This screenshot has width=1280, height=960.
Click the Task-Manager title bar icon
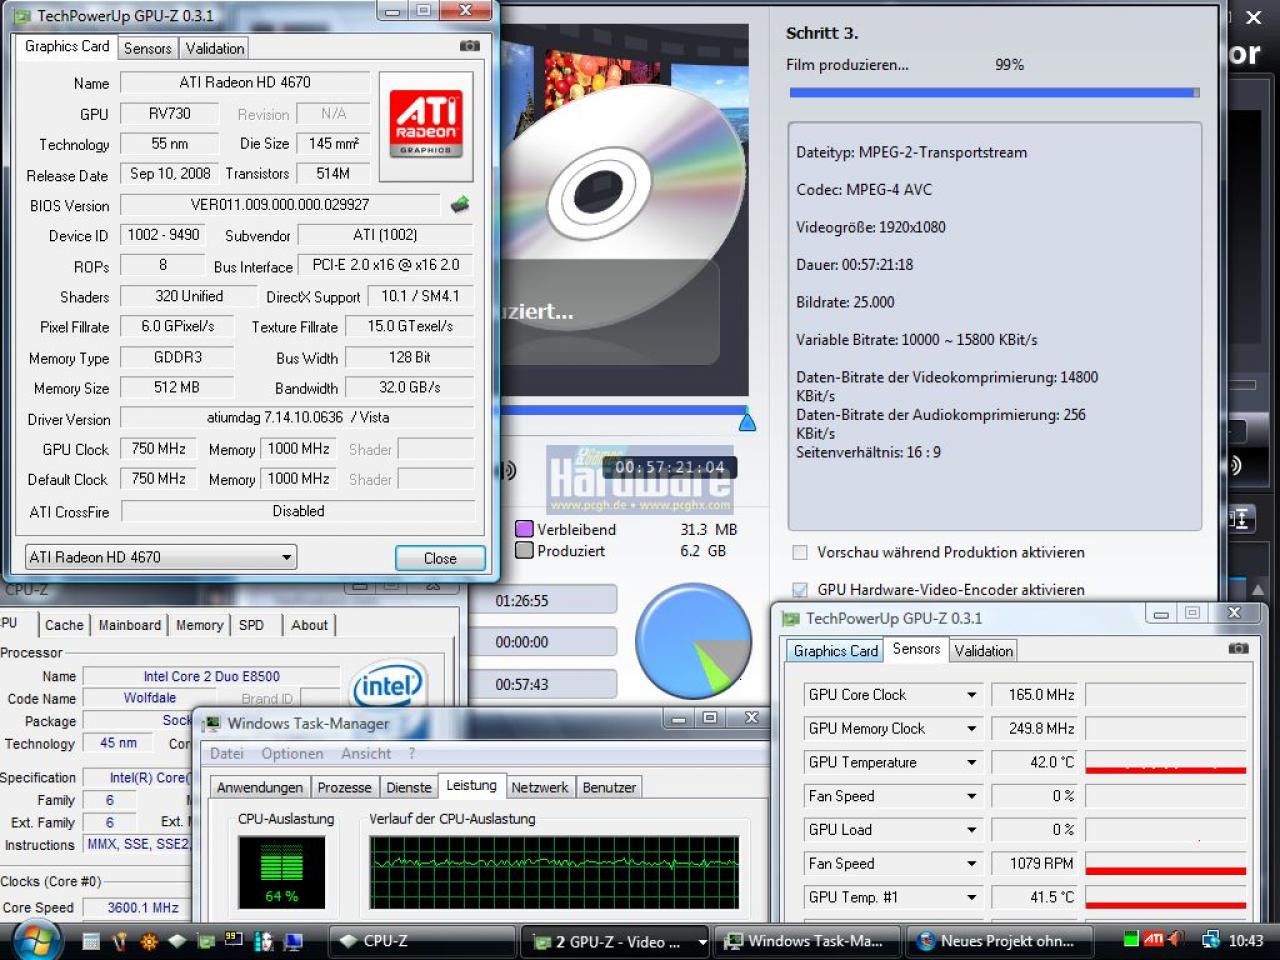click(211, 723)
